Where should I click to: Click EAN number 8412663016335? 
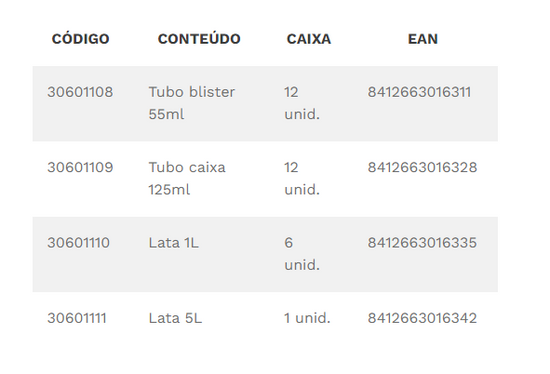(x=422, y=243)
